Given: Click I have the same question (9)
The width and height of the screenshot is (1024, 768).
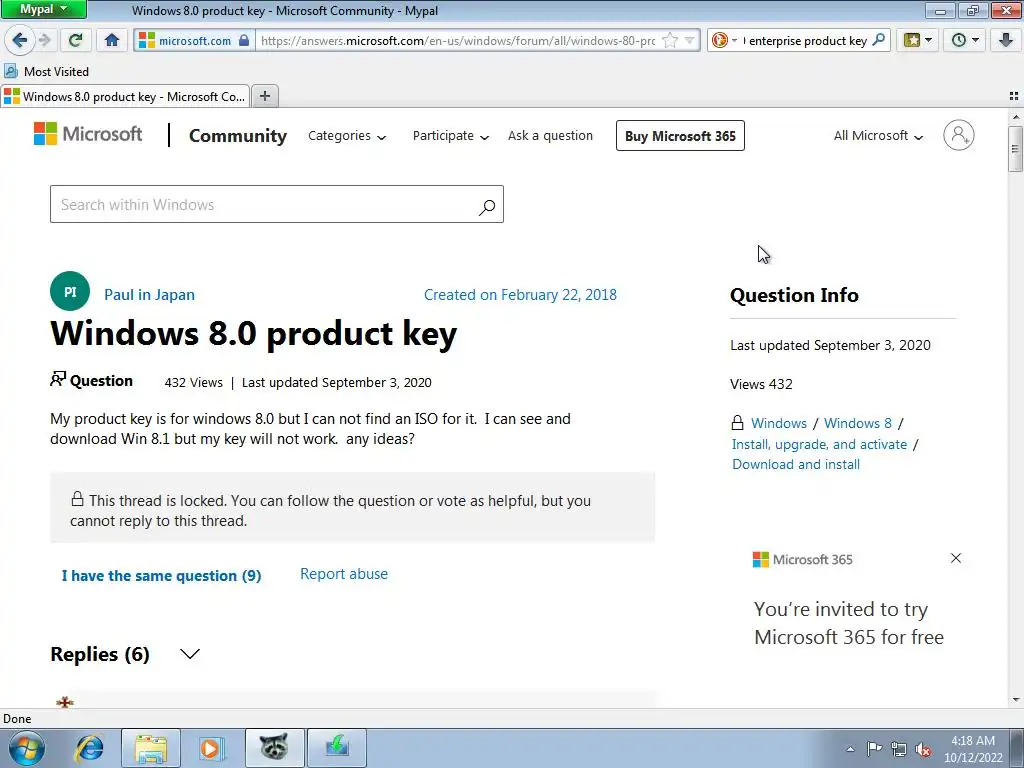Looking at the screenshot, I should tap(161, 575).
